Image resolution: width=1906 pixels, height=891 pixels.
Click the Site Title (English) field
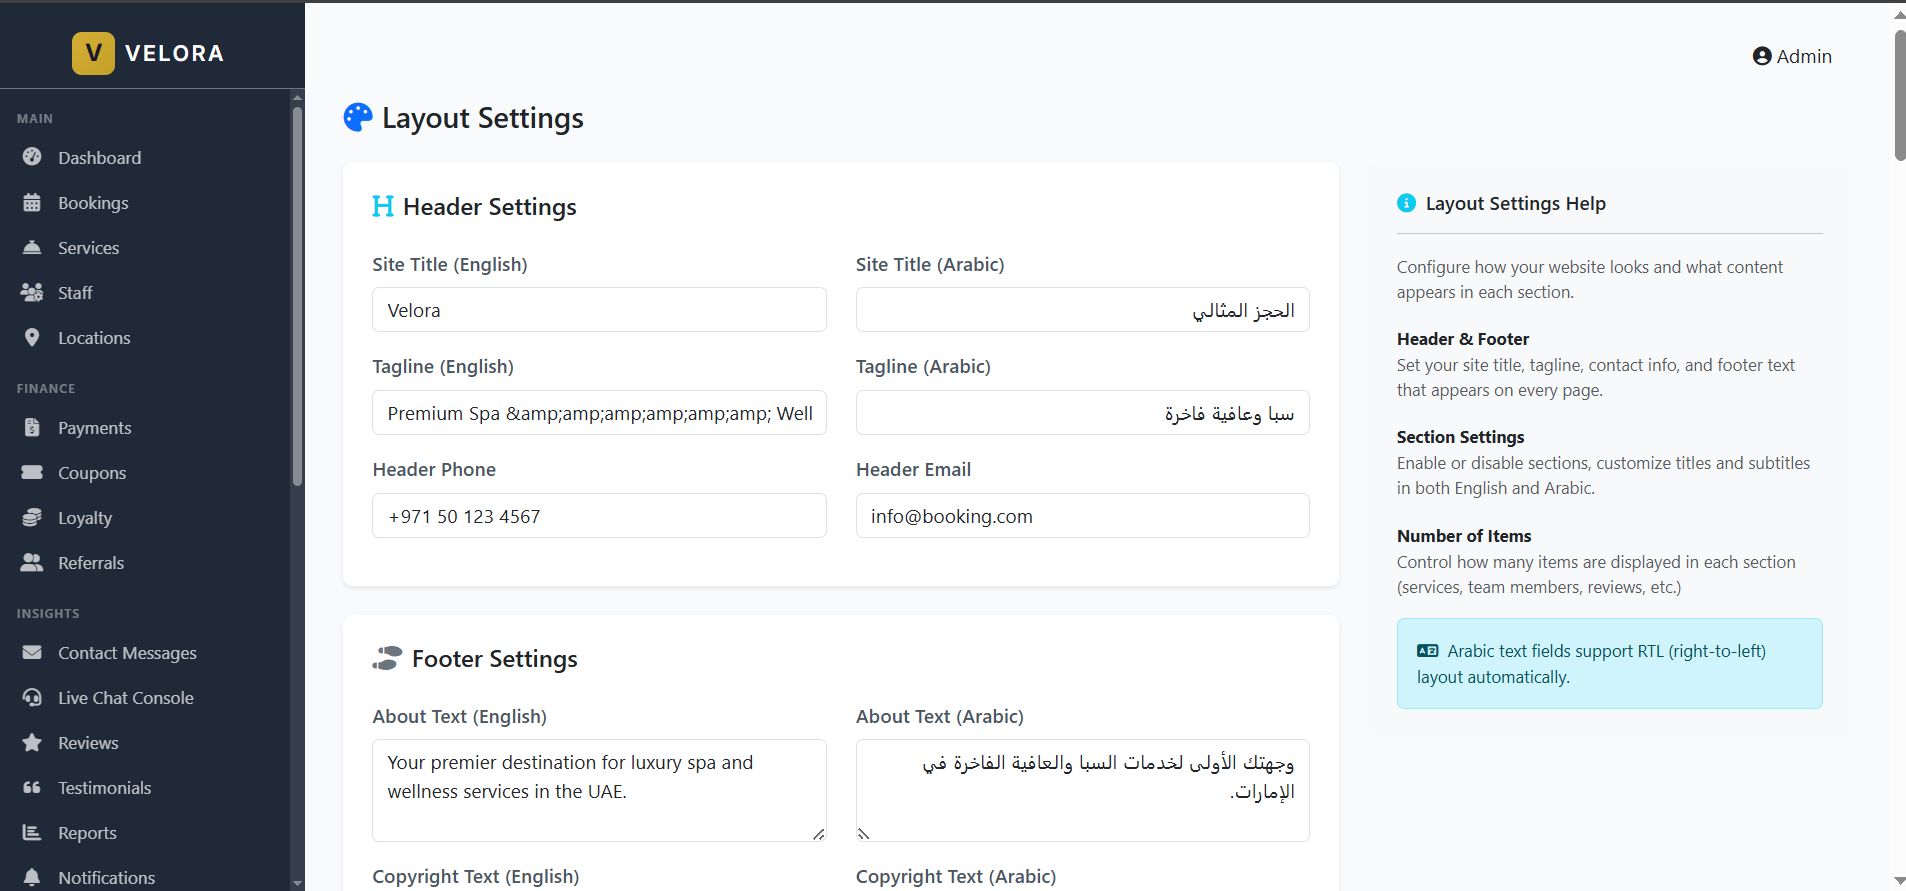click(599, 310)
